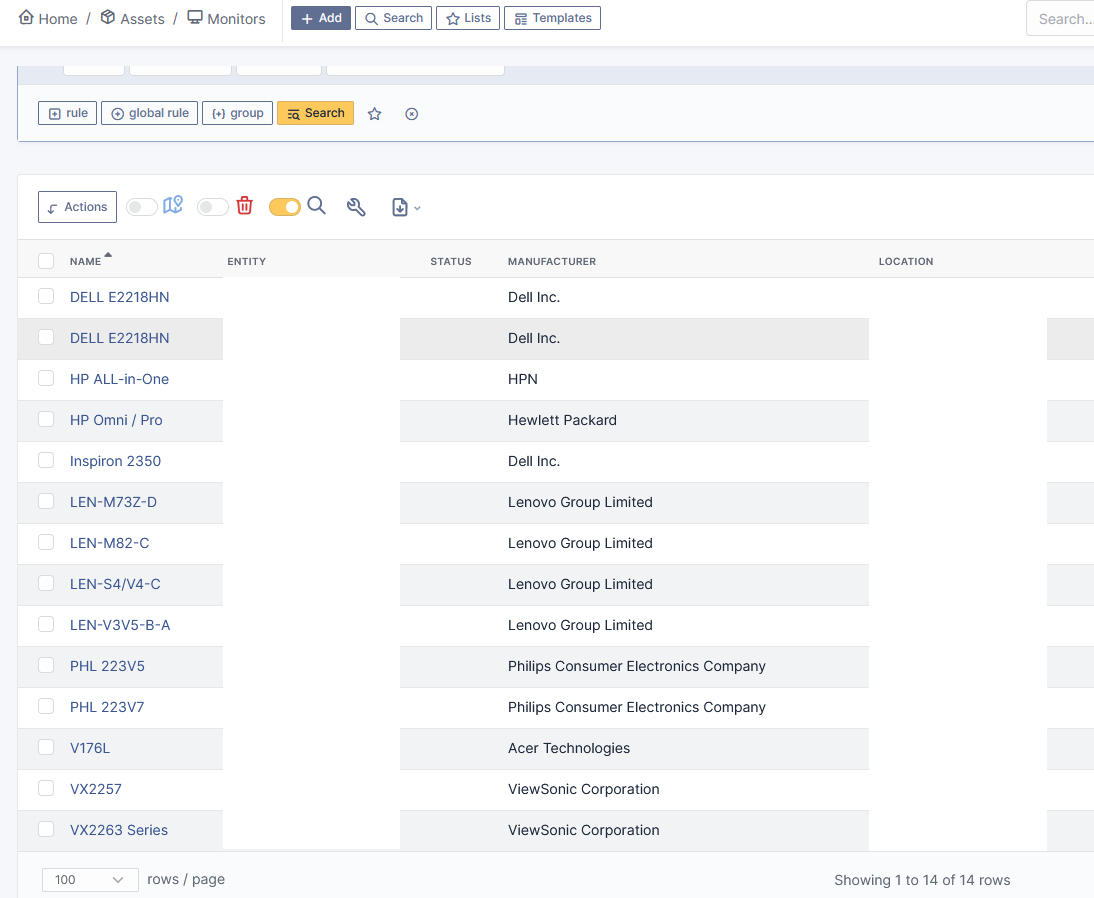
Task: Open the top Search button
Action: click(x=394, y=18)
